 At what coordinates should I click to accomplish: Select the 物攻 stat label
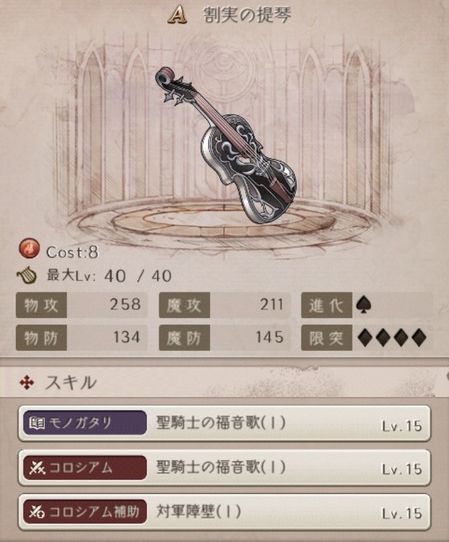tap(41, 305)
